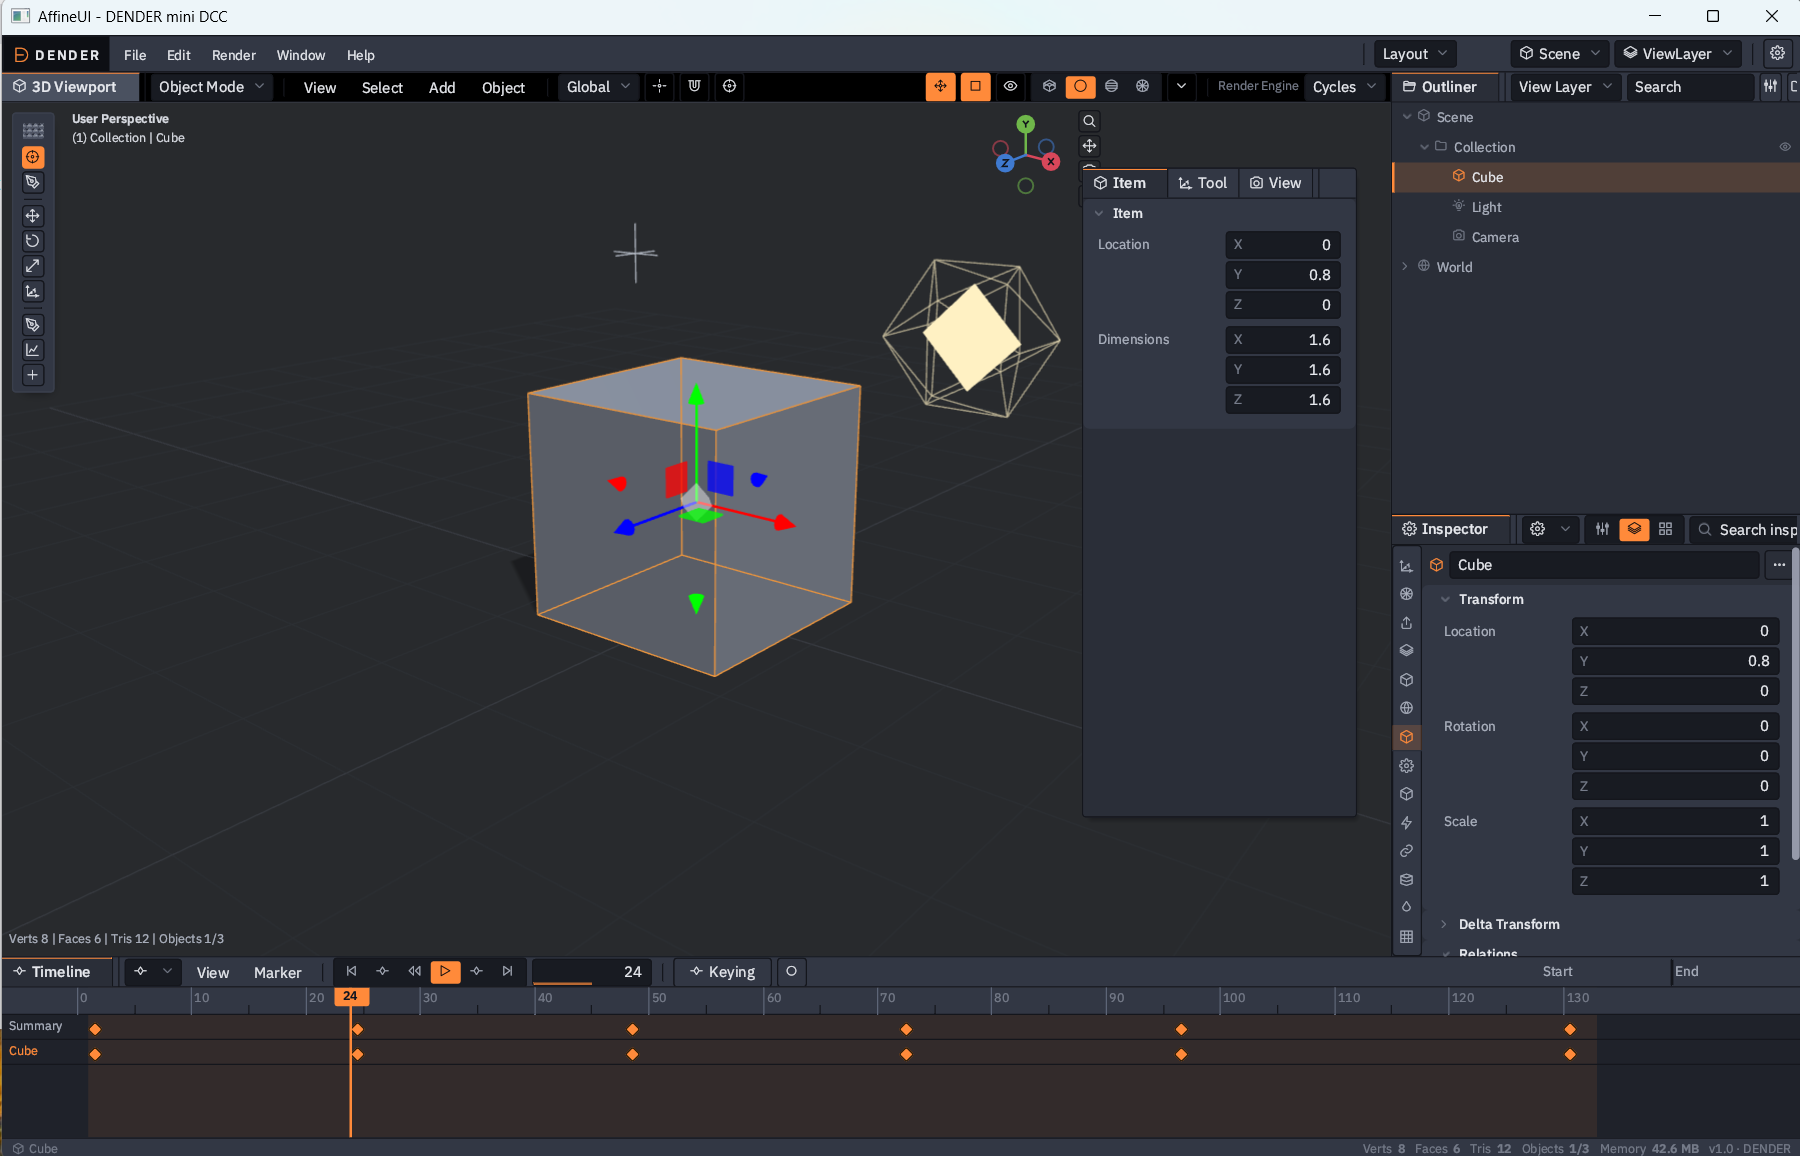
Task: Click the Location Y field in Item panel
Action: pyautogui.click(x=1283, y=275)
